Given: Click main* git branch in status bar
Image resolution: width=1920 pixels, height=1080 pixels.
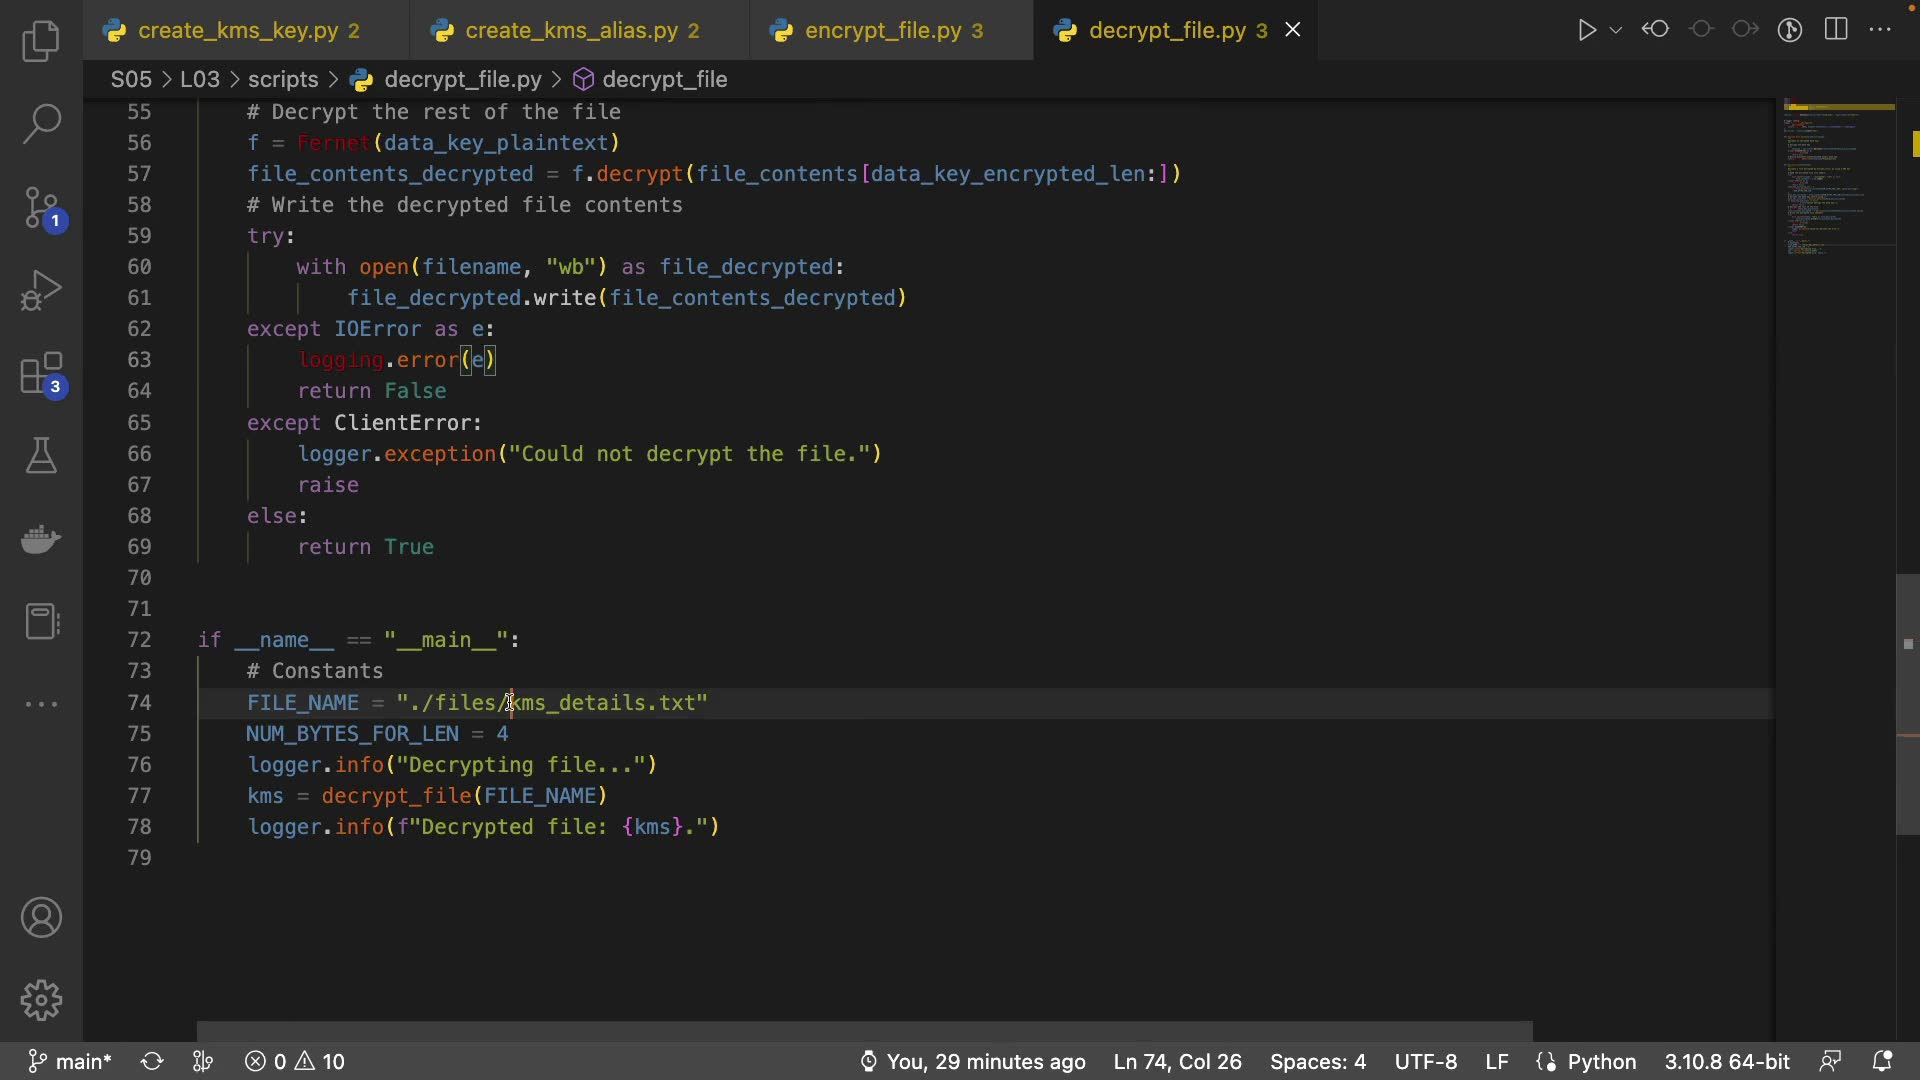Looking at the screenshot, I should [70, 1061].
